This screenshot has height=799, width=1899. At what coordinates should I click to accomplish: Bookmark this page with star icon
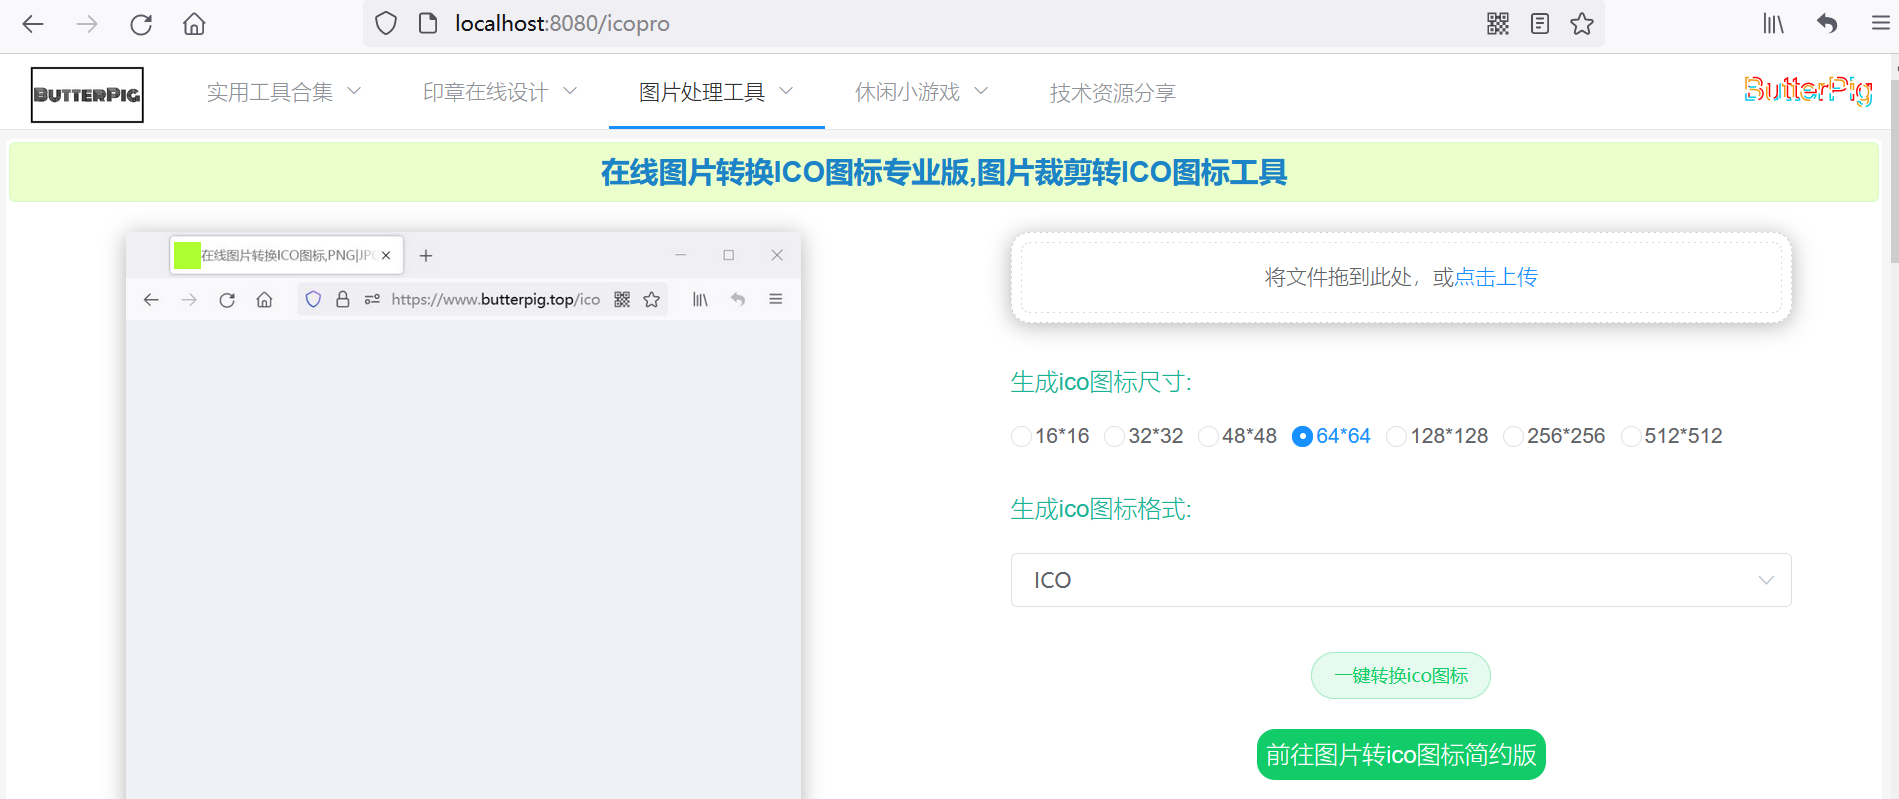[x=1582, y=24]
